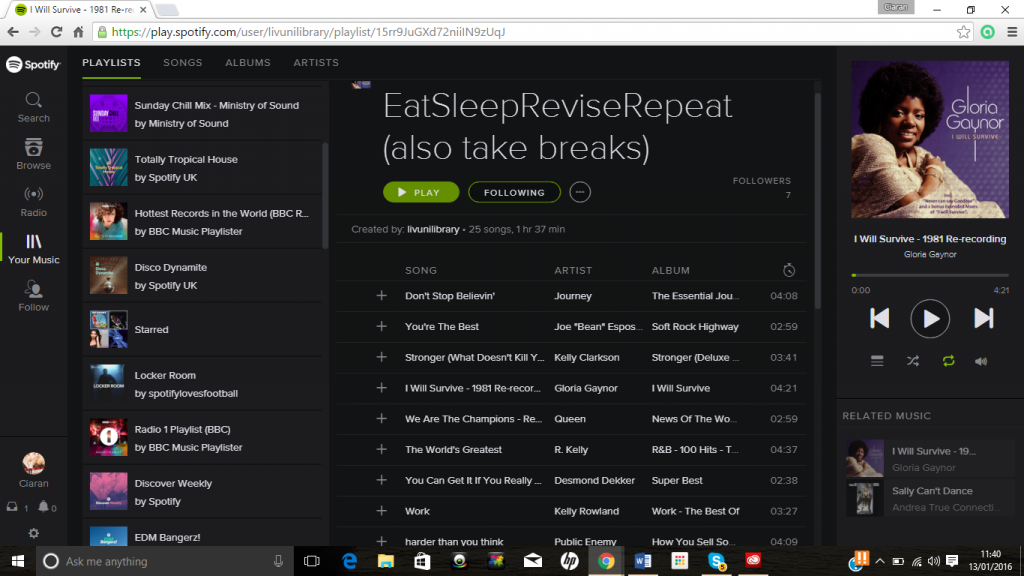Open Totally Tropical House playlist
The image size is (1024, 576).
coord(202,168)
